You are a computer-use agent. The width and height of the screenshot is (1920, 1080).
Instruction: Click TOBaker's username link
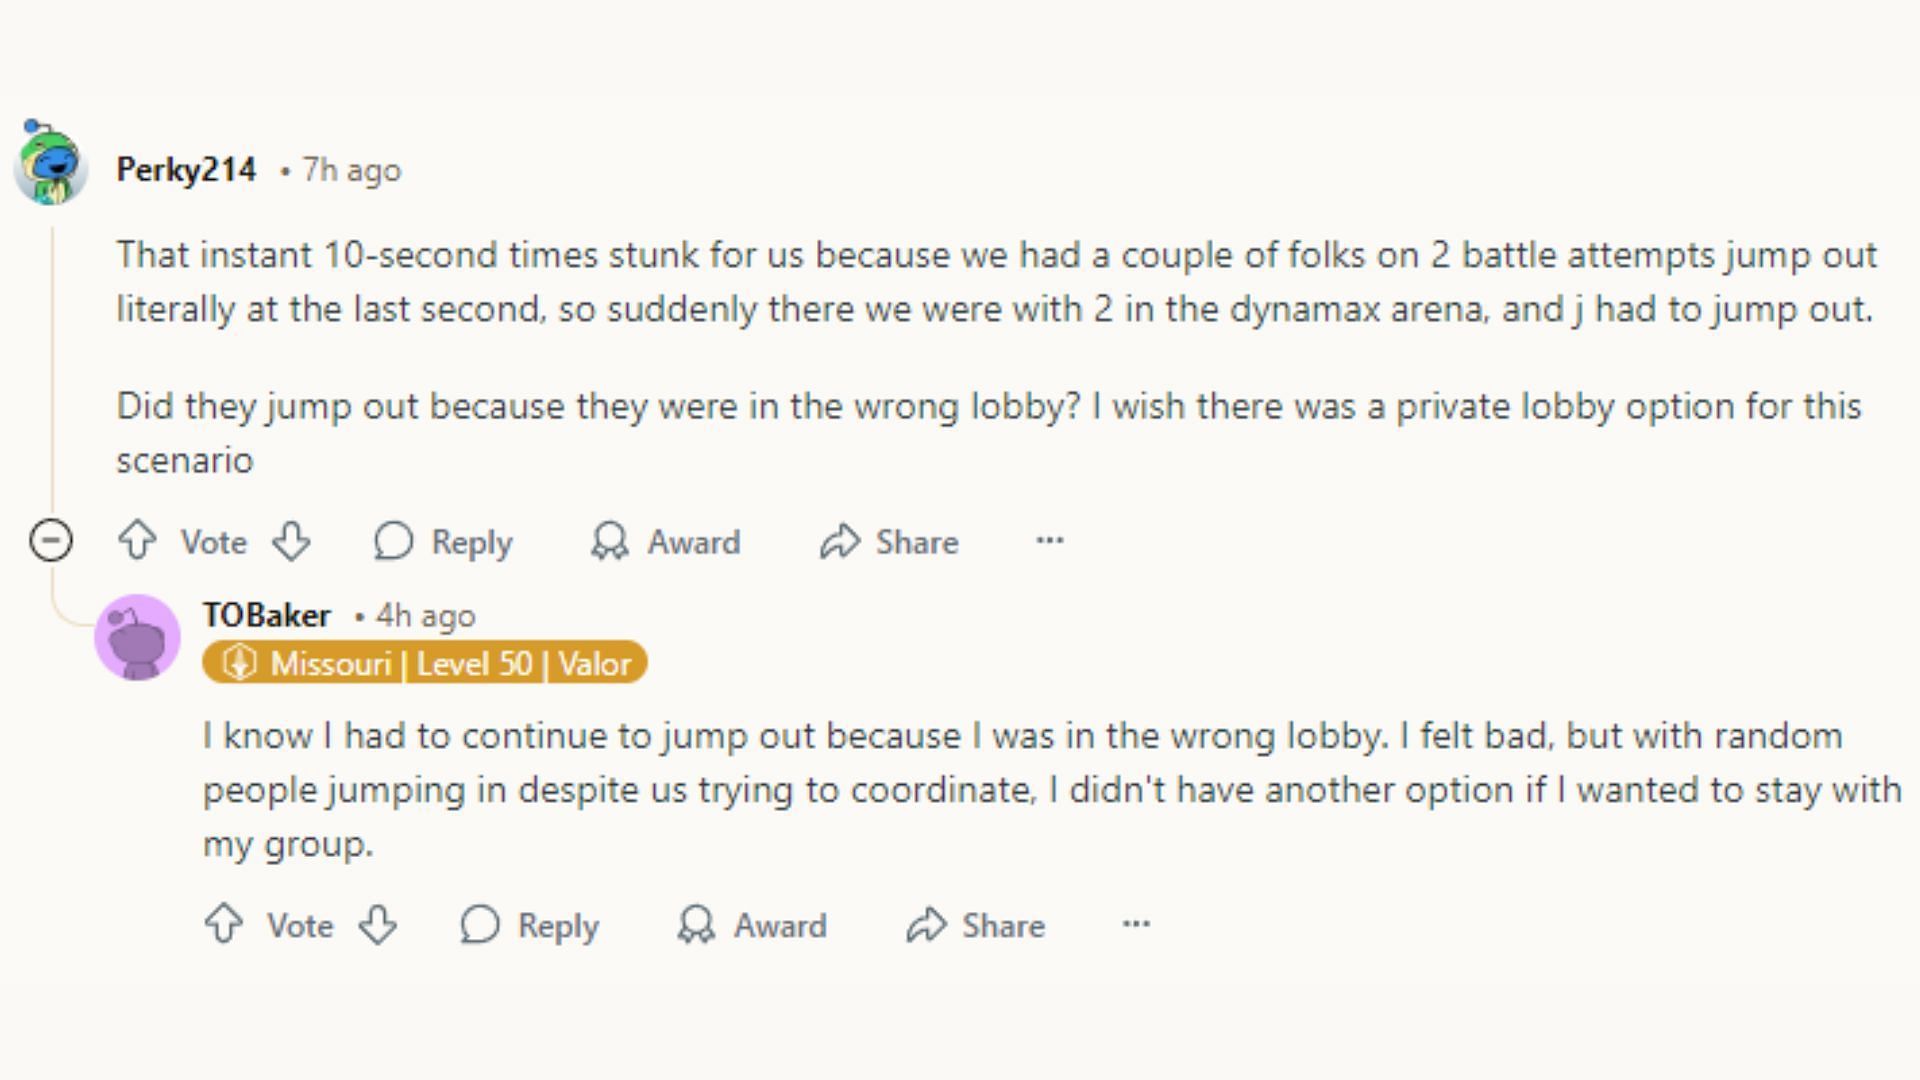(x=268, y=615)
